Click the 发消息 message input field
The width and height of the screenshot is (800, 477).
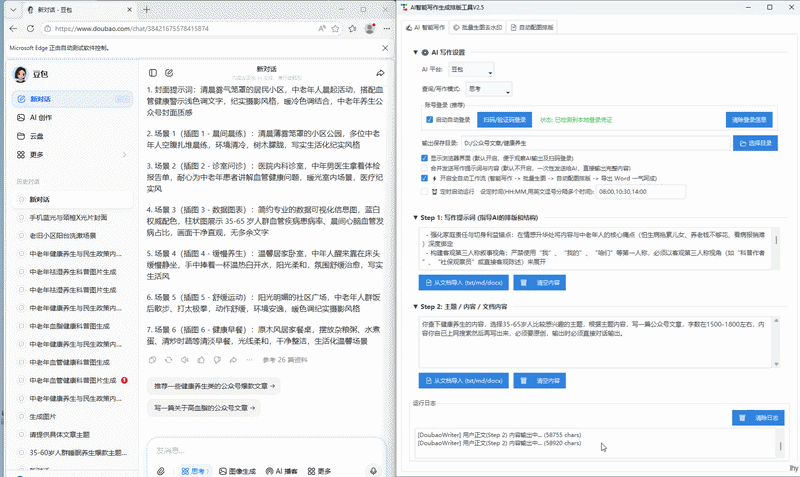click(265, 450)
